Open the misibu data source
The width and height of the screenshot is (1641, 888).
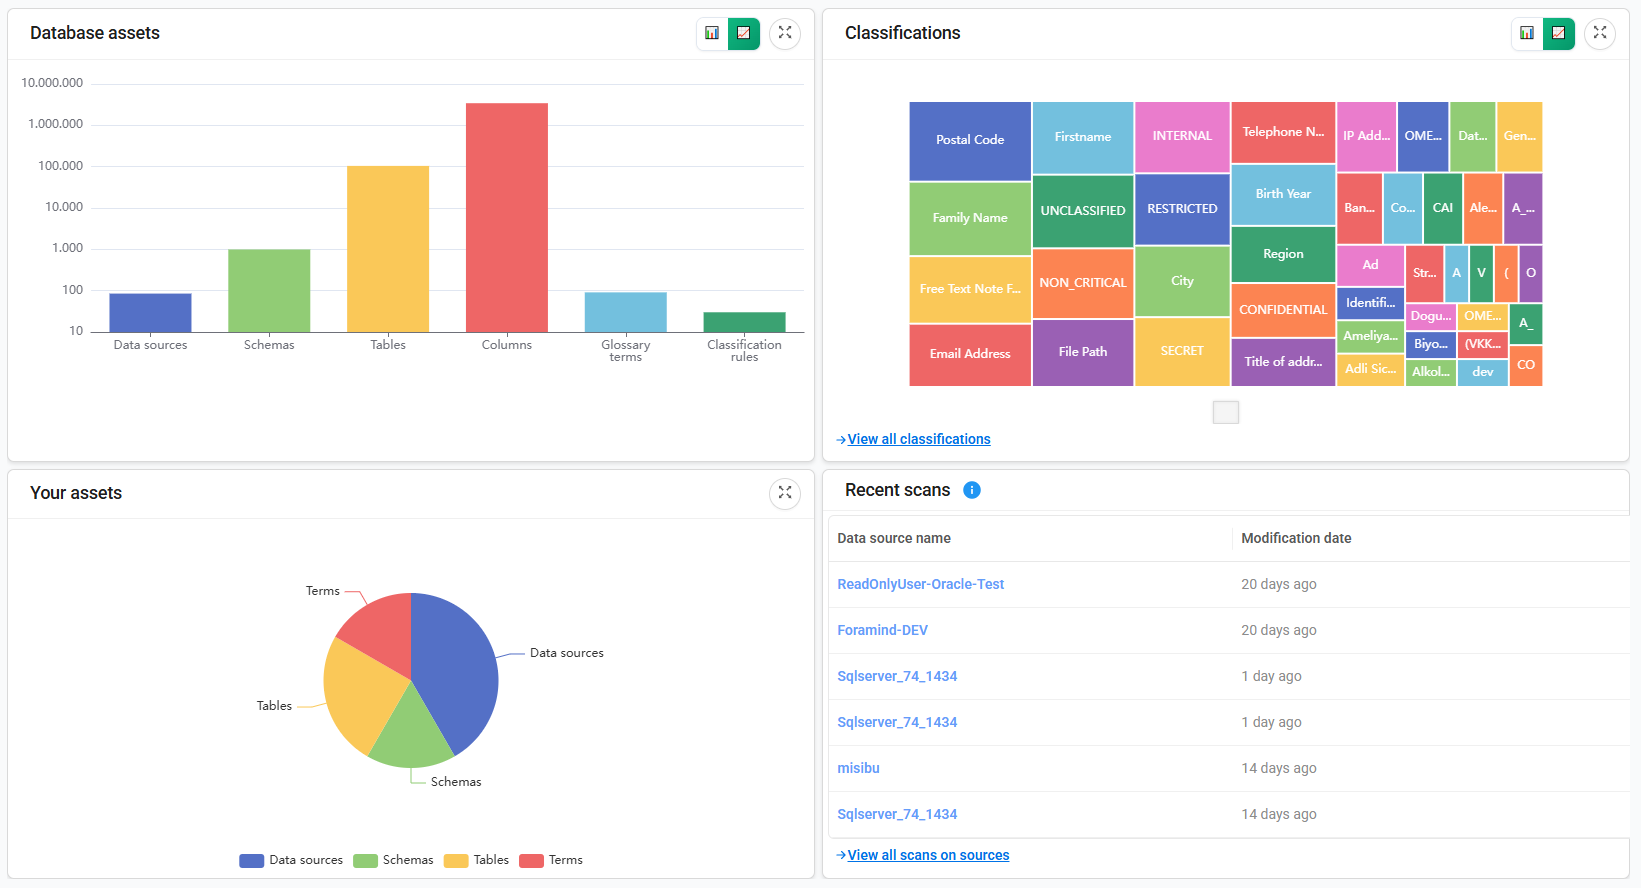(x=858, y=768)
